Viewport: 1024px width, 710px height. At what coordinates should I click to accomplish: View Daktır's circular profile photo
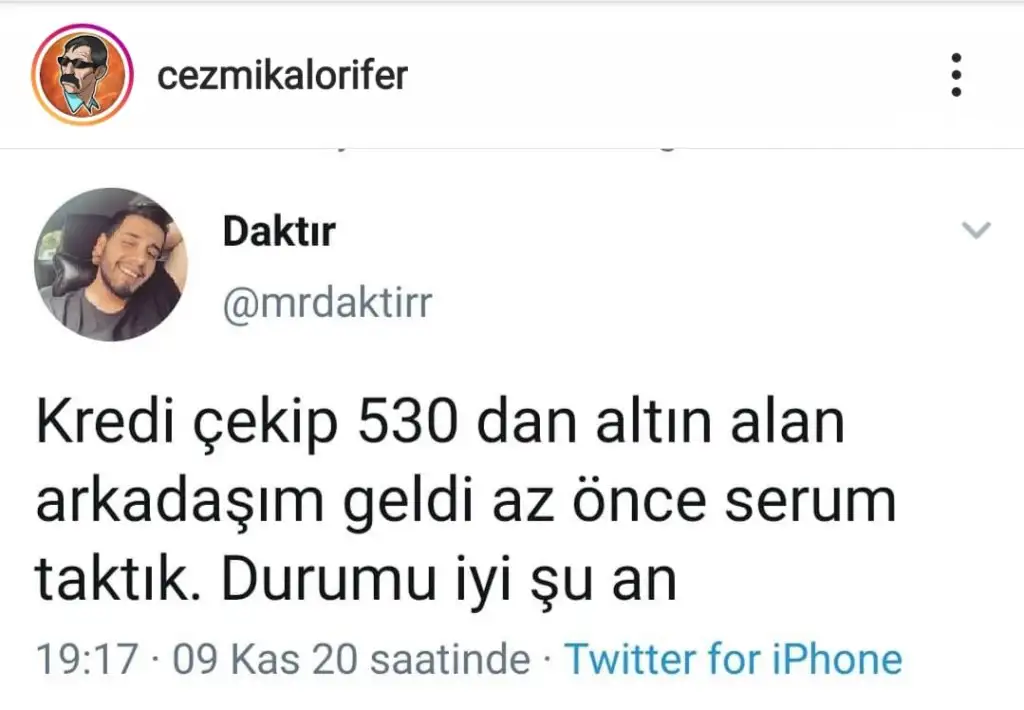click(x=110, y=265)
